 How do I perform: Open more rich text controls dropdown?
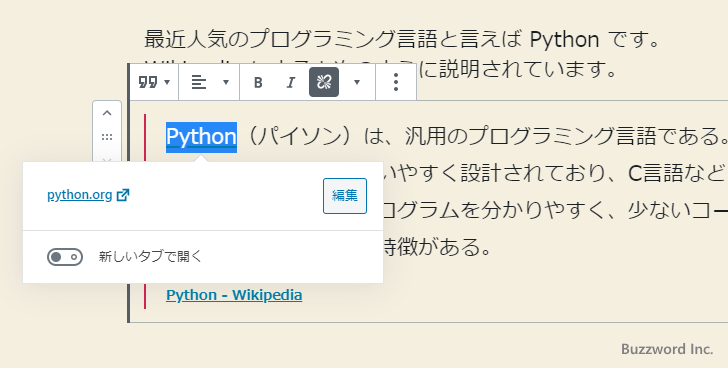point(357,82)
